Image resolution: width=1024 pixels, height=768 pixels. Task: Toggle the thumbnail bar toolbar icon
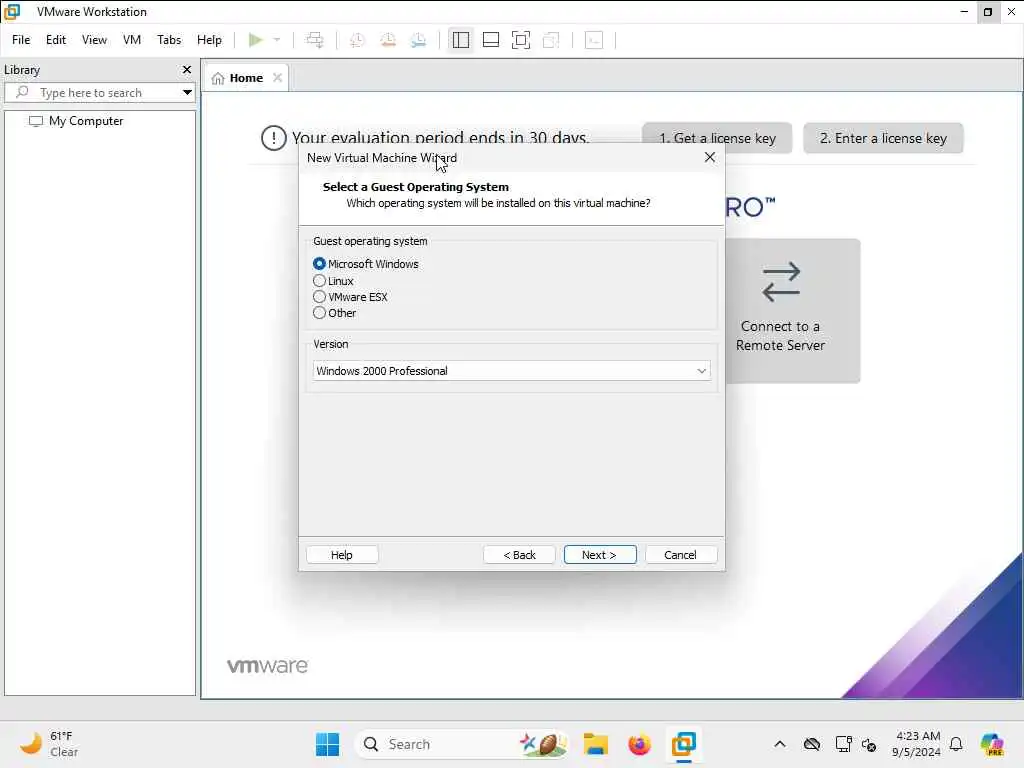coord(490,40)
